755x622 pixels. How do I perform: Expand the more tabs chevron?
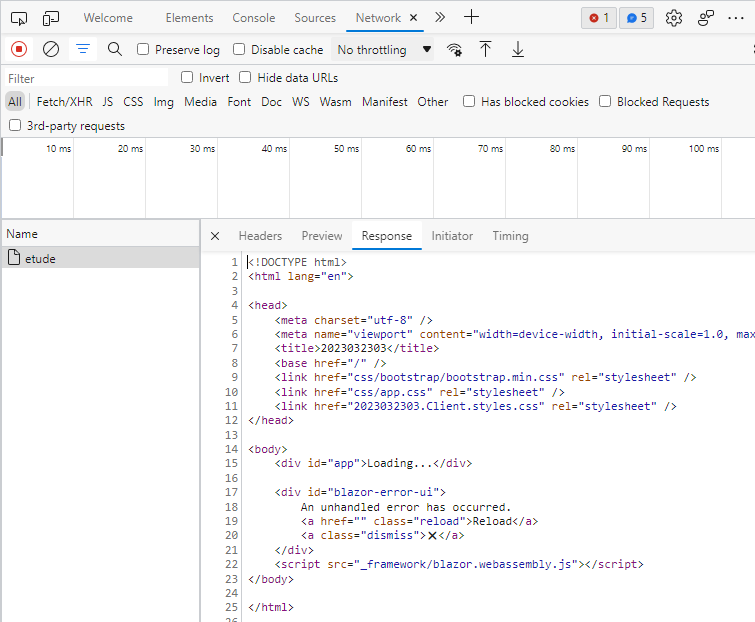(440, 17)
